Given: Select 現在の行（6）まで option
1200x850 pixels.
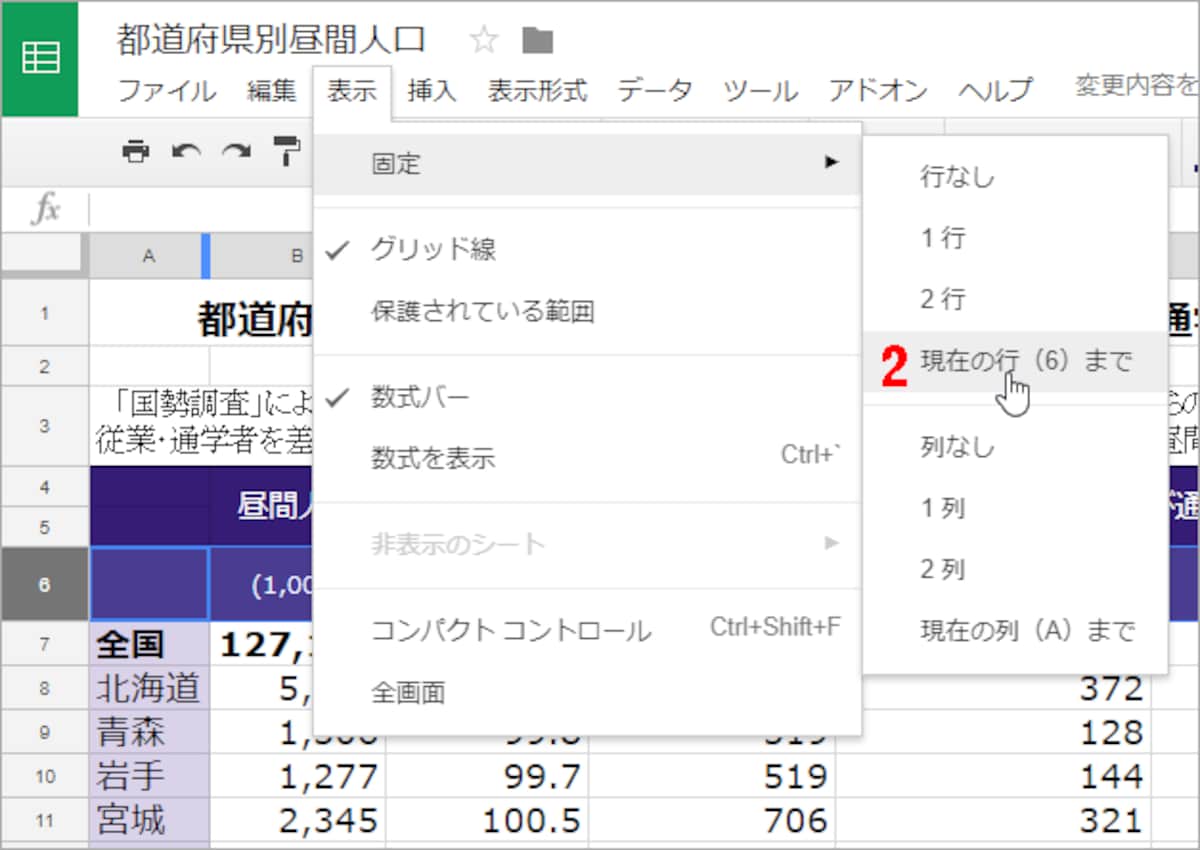Looking at the screenshot, I should pos(1015,361).
